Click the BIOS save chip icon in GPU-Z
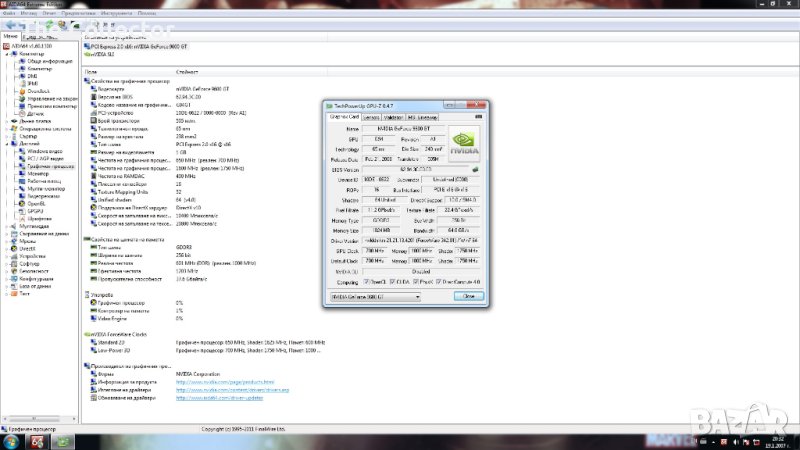The height and width of the screenshot is (450, 800). (476, 170)
